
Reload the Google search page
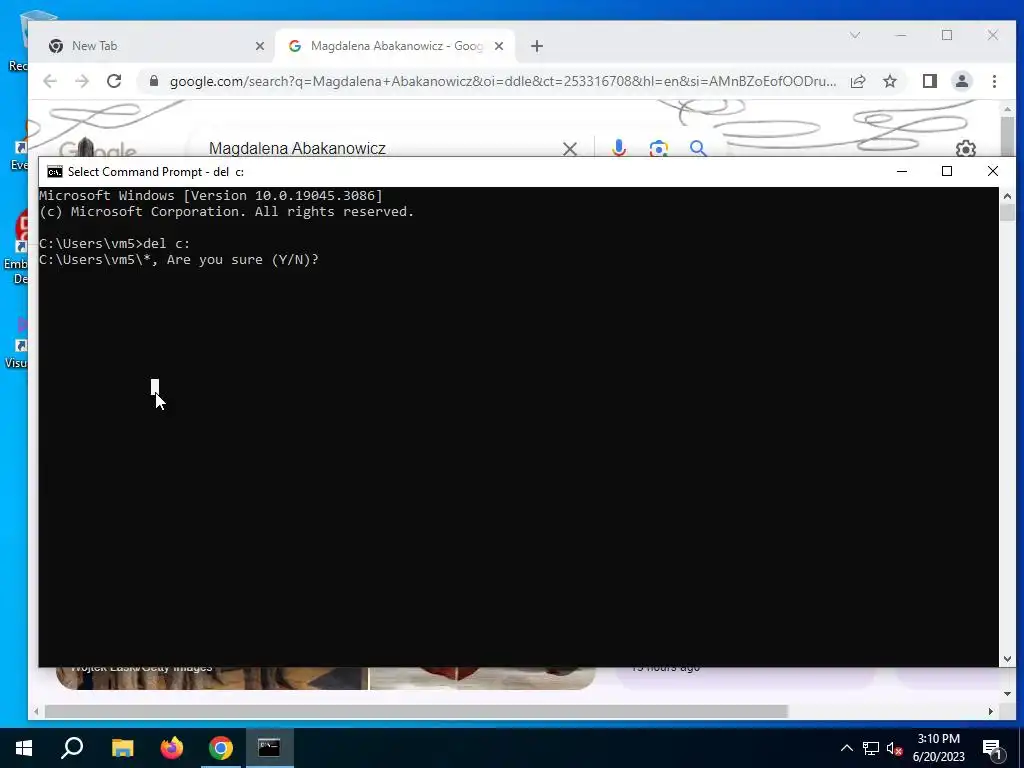point(114,81)
